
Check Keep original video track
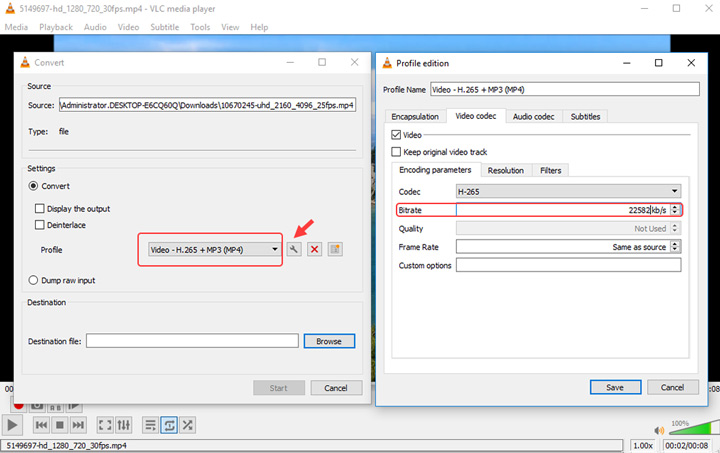396,151
